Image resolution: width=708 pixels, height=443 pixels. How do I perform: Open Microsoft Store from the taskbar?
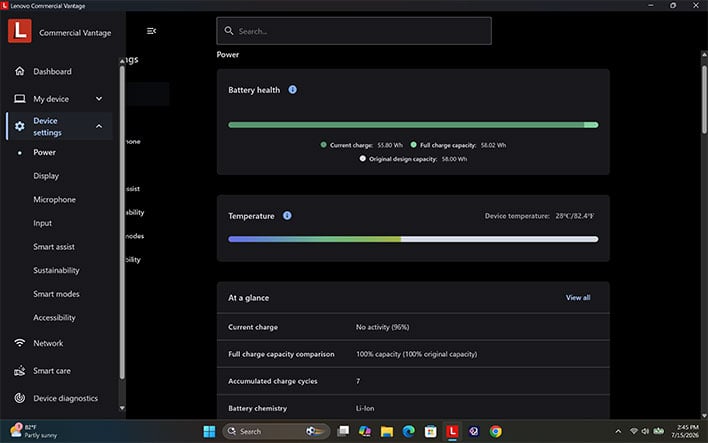(x=430, y=431)
